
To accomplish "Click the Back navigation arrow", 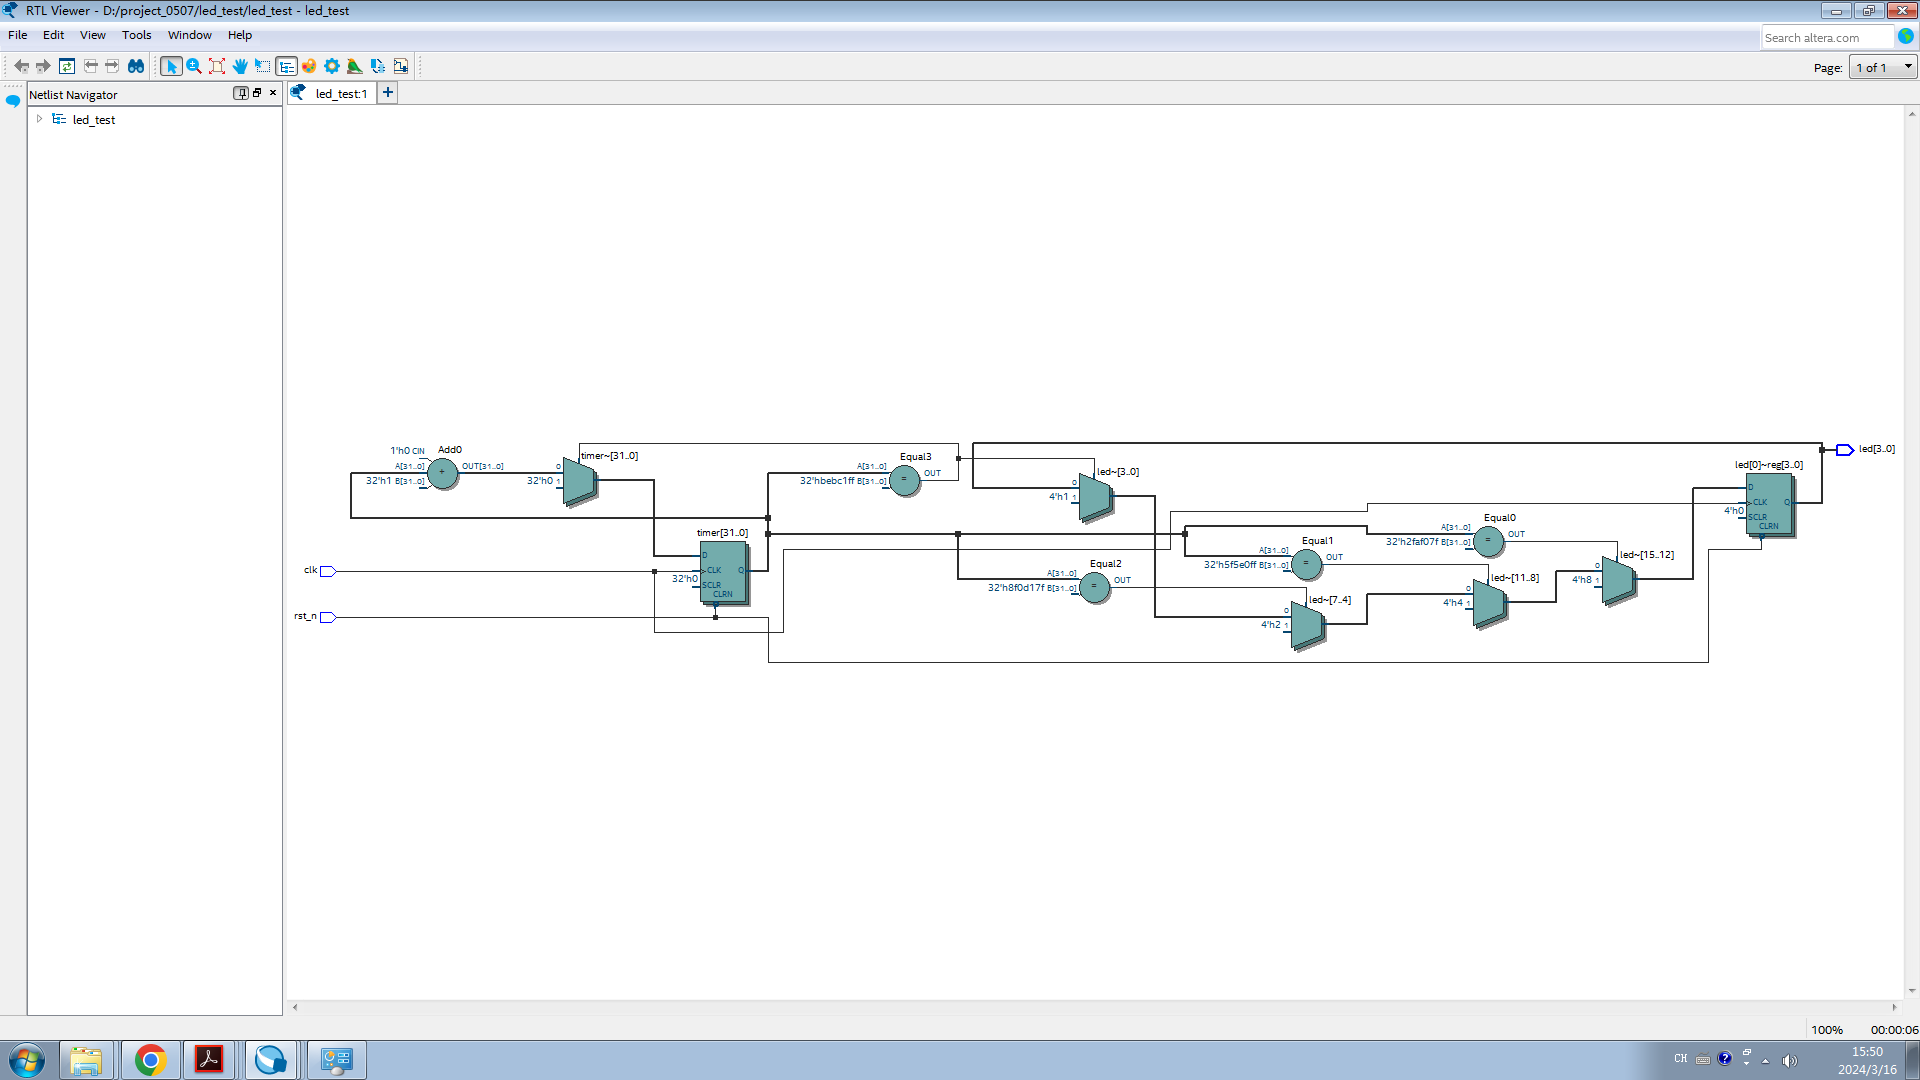I will click(21, 66).
